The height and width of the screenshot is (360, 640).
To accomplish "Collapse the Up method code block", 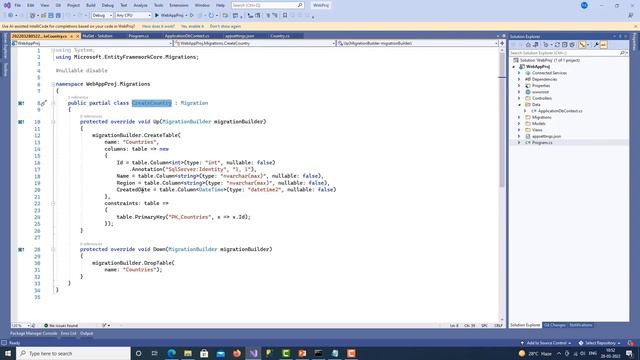I will click(x=53, y=122).
